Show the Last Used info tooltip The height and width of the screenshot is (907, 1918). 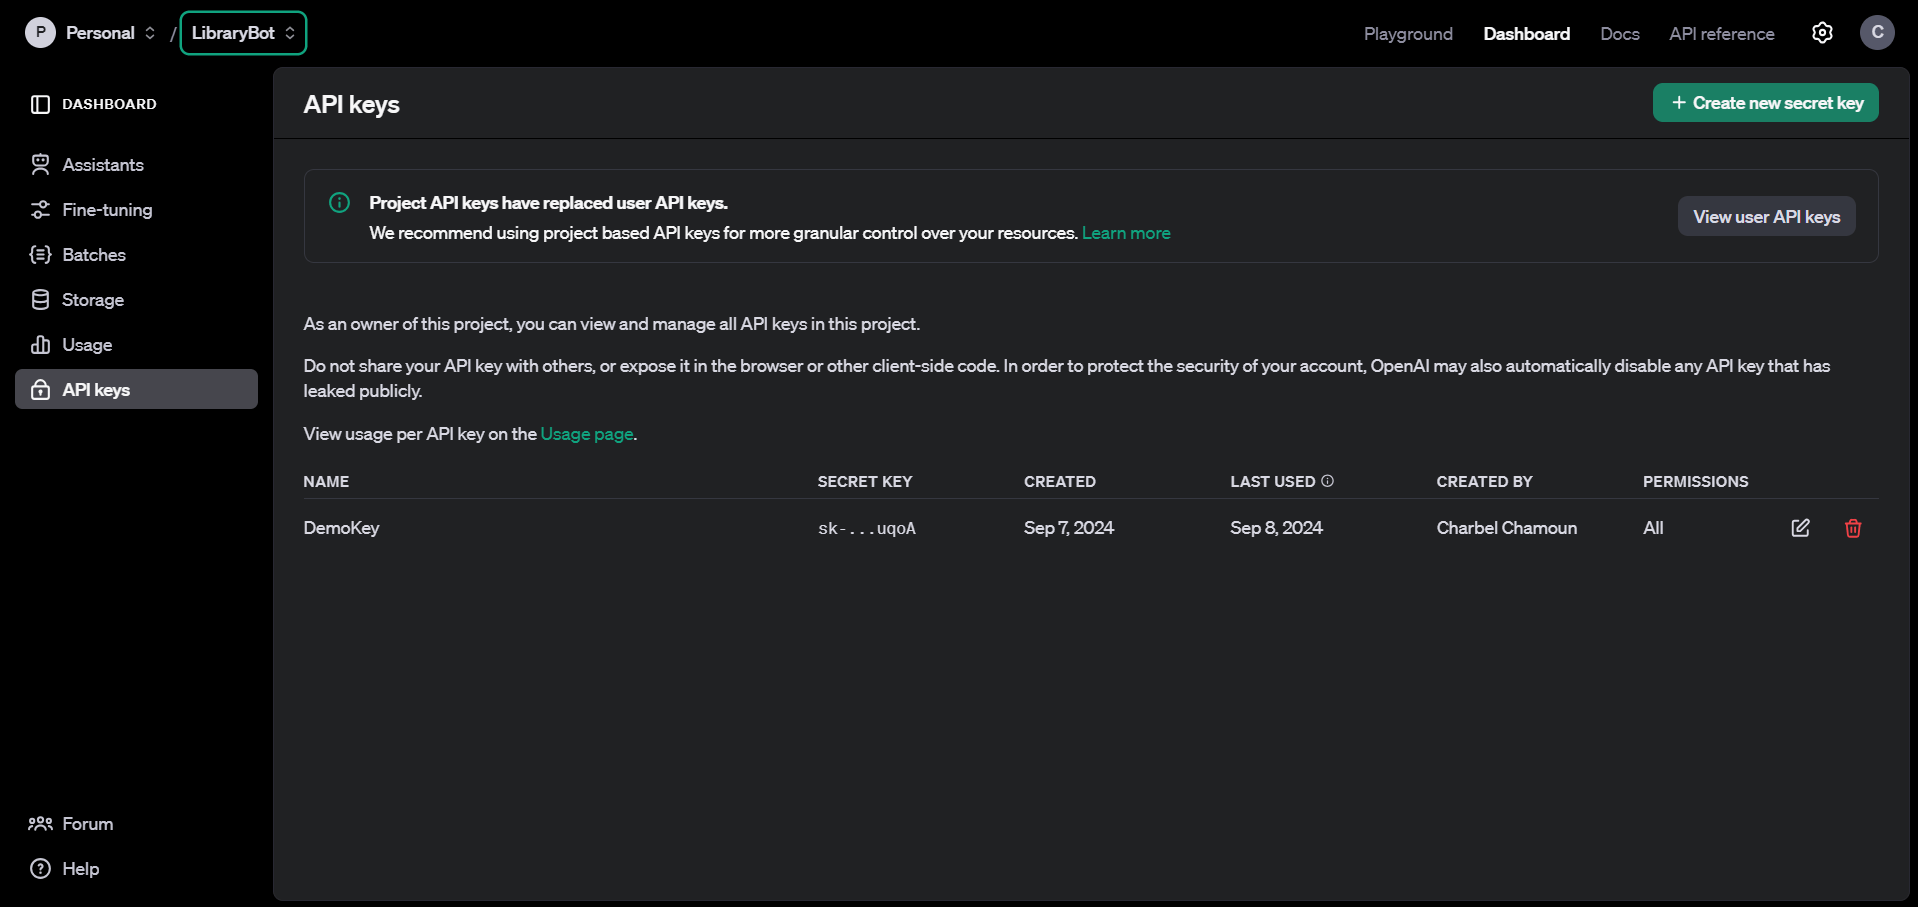click(x=1327, y=480)
